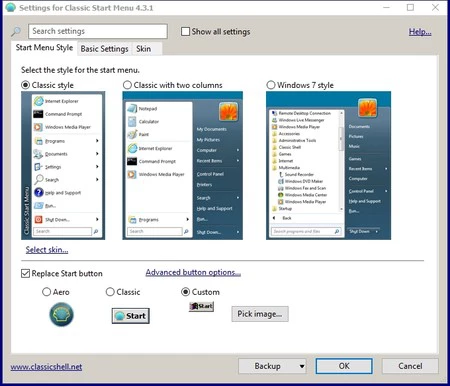Open the Select skin... link
The image size is (450, 386).
click(x=47, y=250)
